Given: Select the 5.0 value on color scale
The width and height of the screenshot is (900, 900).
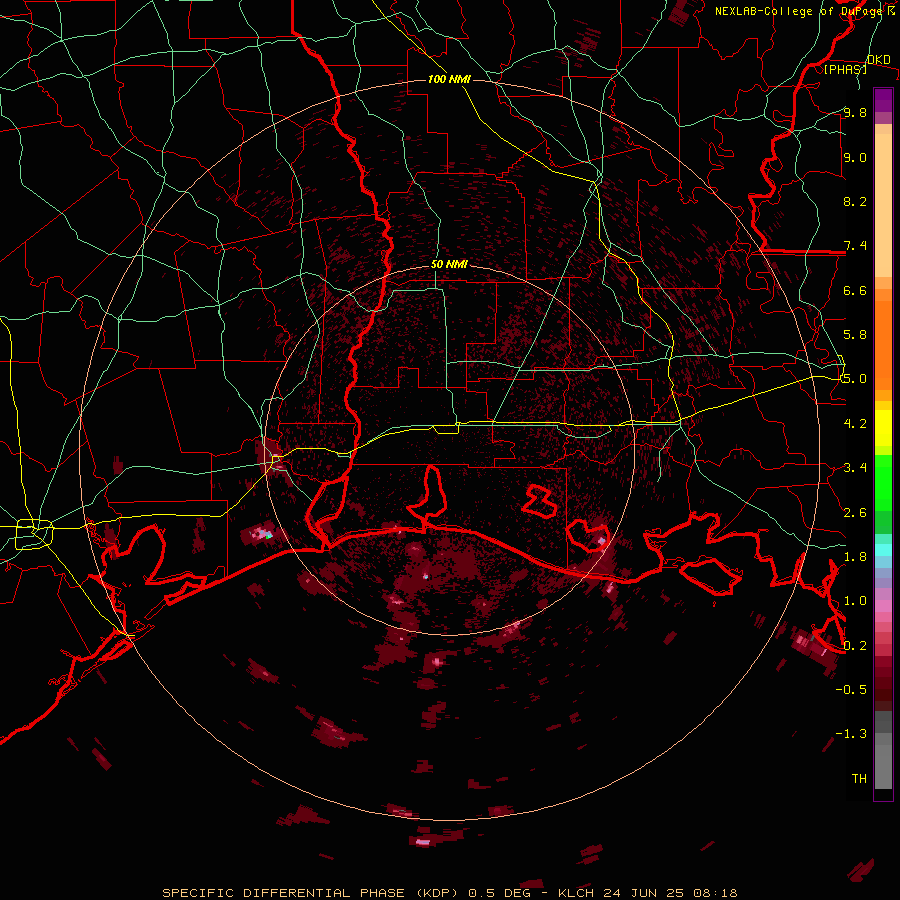Looking at the screenshot, I should tap(855, 379).
